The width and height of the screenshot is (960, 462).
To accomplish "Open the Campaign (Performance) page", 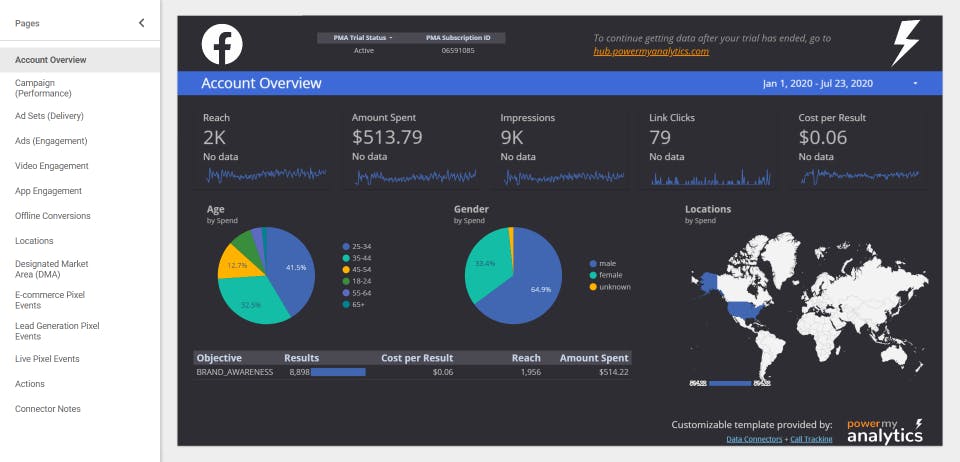I will click(43, 88).
